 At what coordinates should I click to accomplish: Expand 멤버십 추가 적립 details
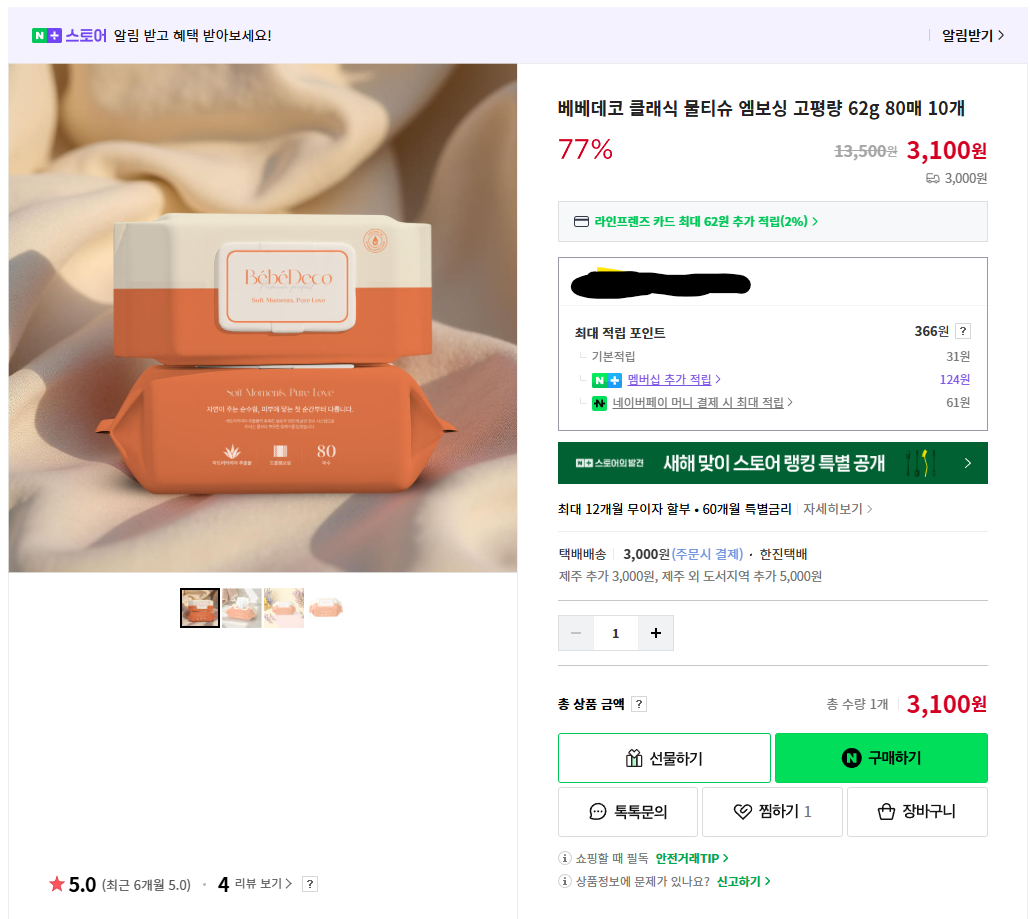[674, 380]
